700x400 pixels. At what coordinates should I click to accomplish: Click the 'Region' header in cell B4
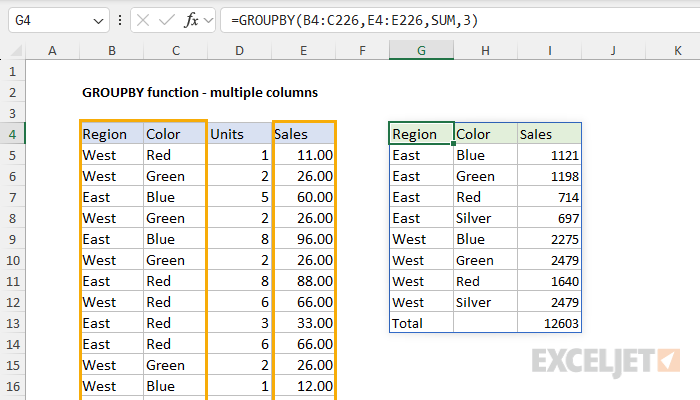112,134
